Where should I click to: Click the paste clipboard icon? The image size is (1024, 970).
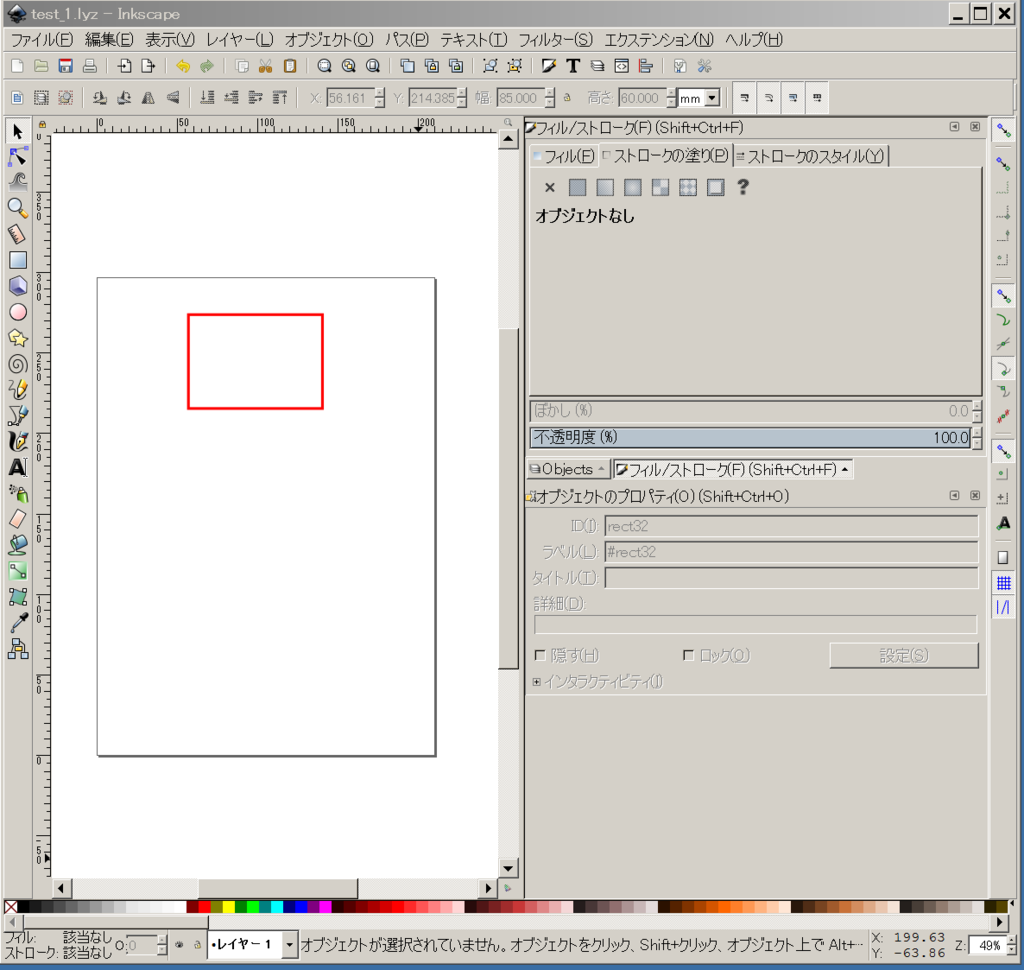[290, 66]
